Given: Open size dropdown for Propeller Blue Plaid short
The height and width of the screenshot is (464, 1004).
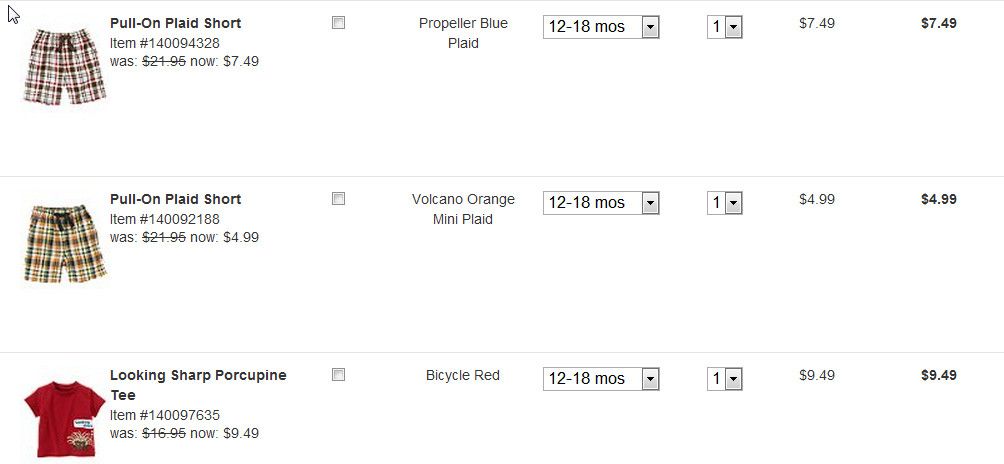Looking at the screenshot, I should point(601,27).
